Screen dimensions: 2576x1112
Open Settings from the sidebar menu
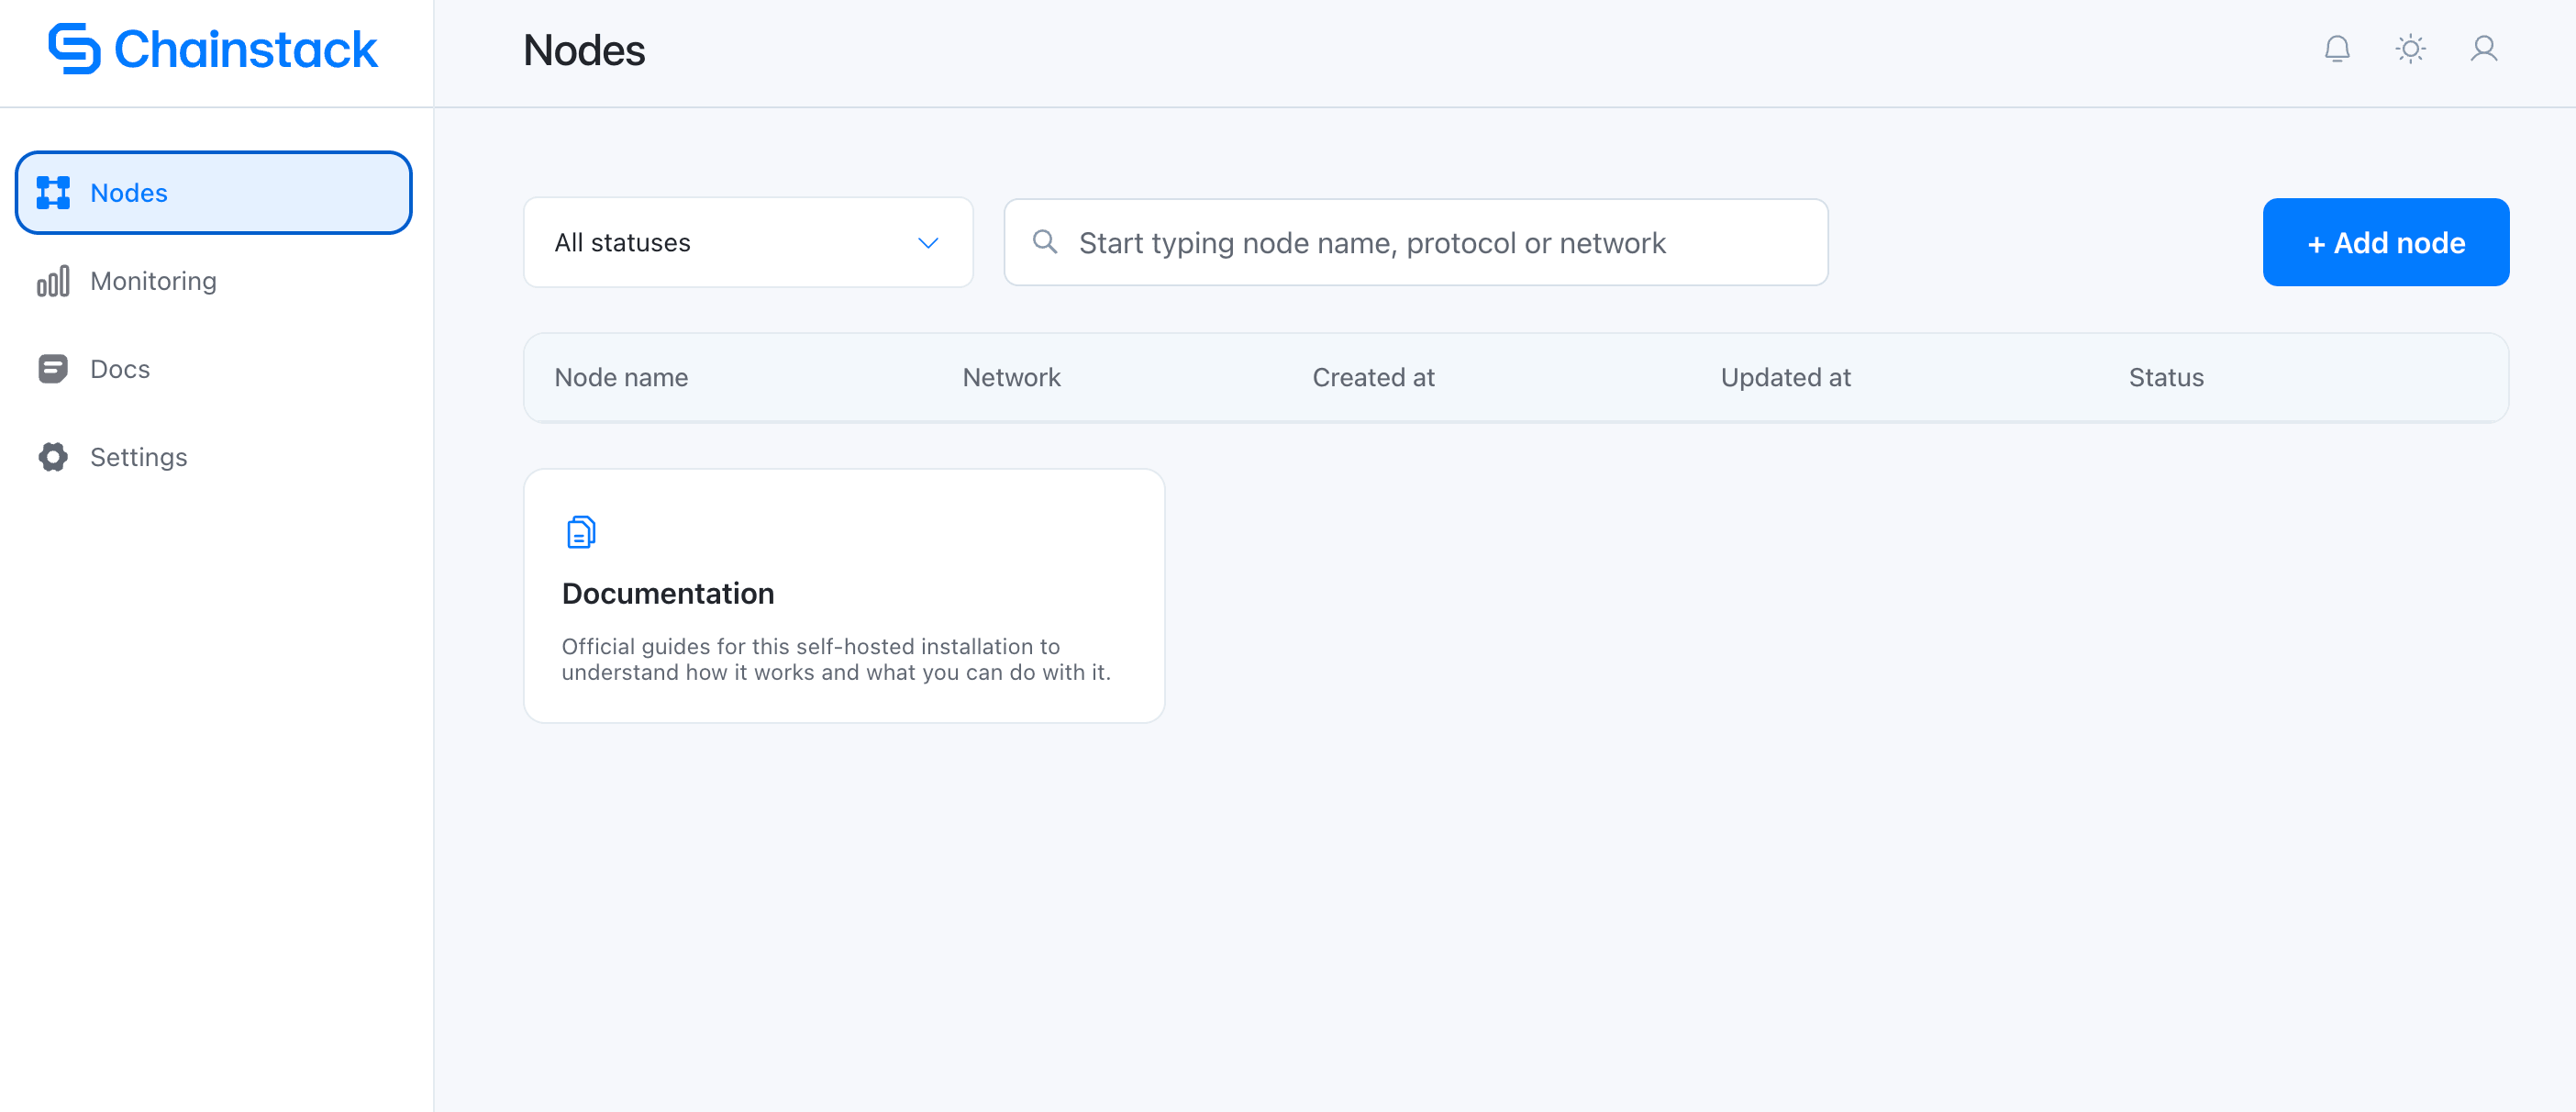click(x=213, y=457)
